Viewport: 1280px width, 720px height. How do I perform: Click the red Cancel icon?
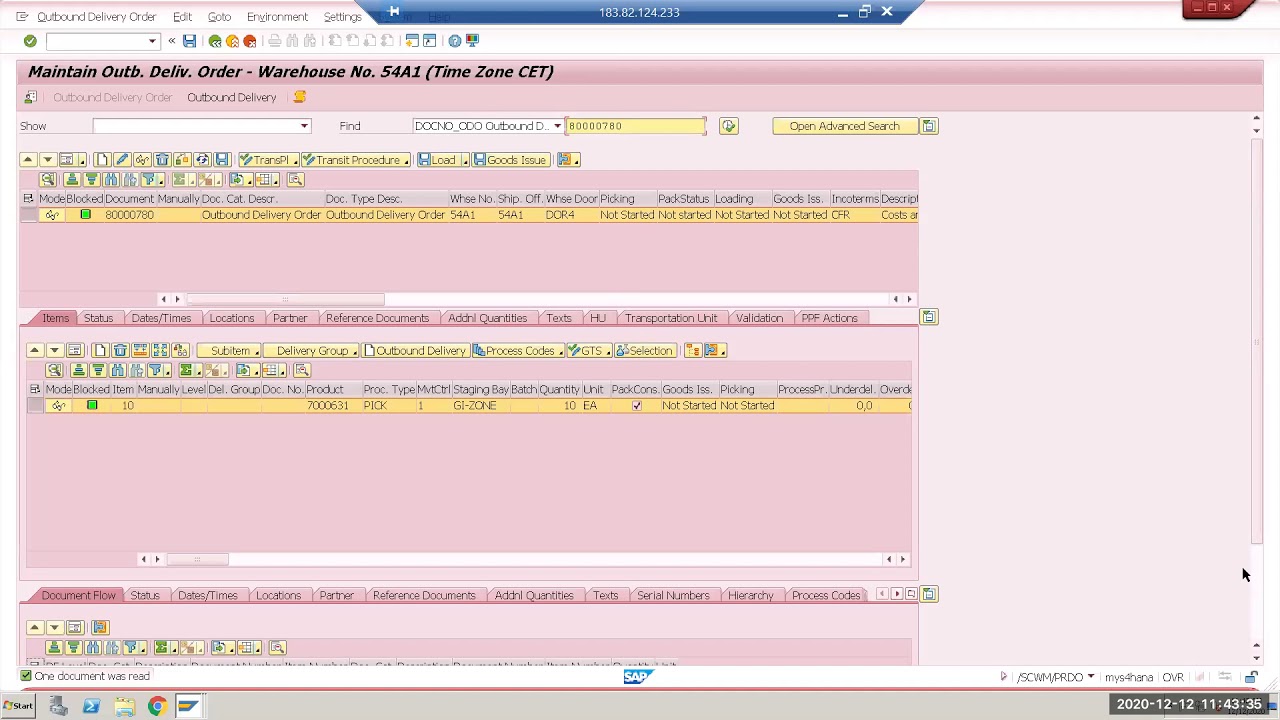click(250, 41)
